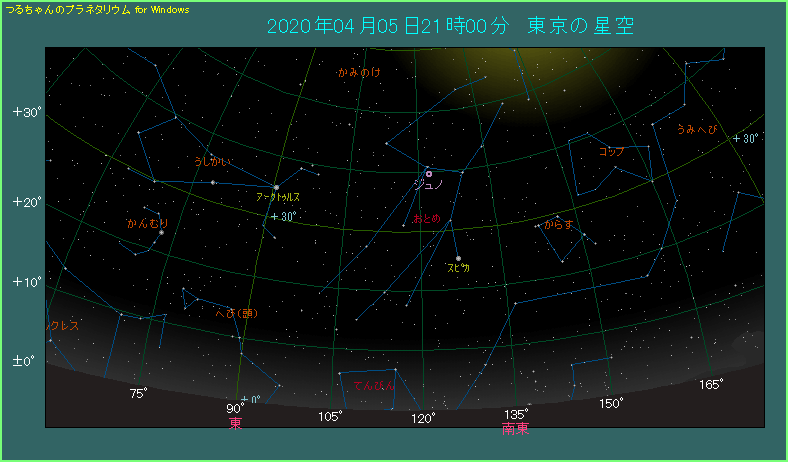Select the からす constellation label
Image resolution: width=788 pixels, height=462 pixels.
(x=558, y=225)
